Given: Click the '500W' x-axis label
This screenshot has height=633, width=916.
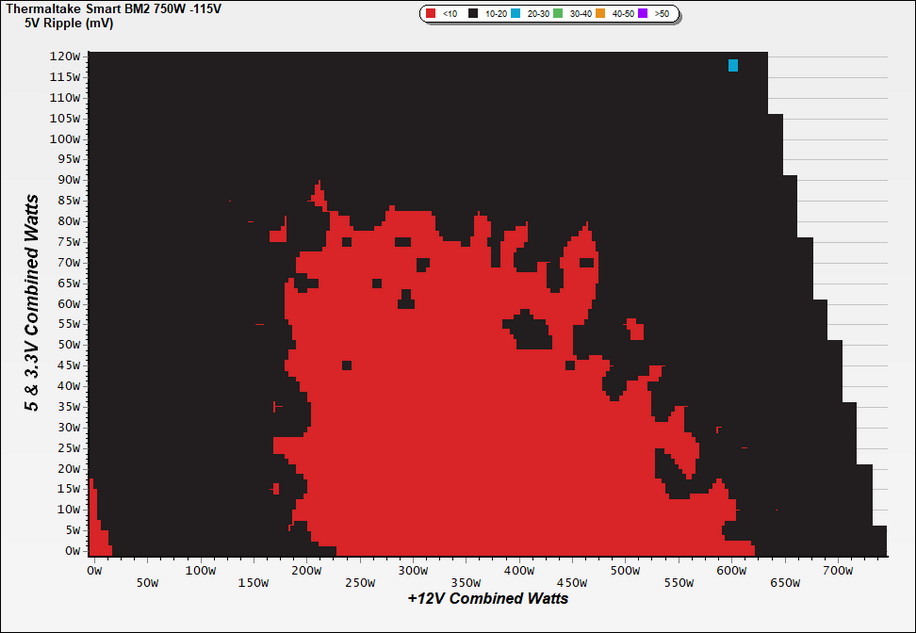Looking at the screenshot, I should coord(625,571).
